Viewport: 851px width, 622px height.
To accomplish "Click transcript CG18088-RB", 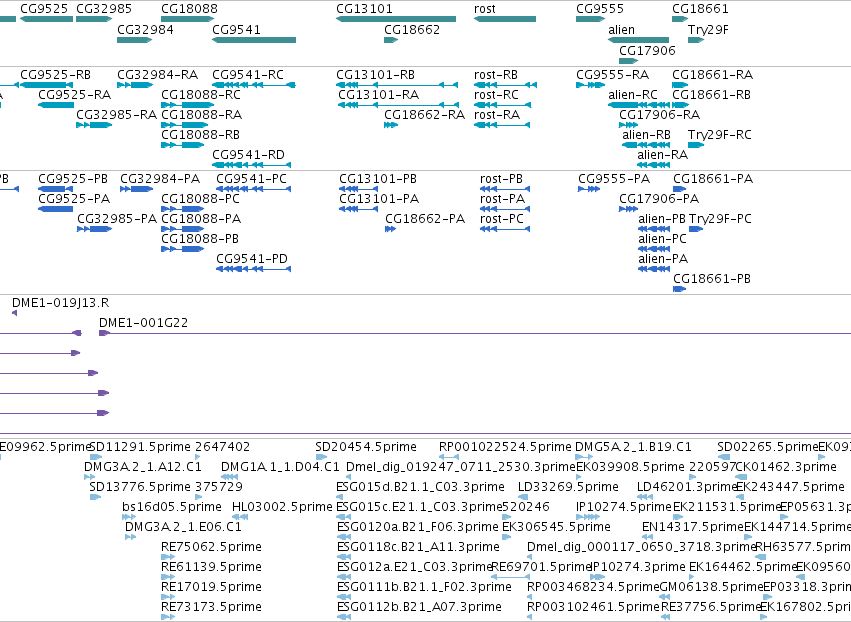I will (x=182, y=145).
